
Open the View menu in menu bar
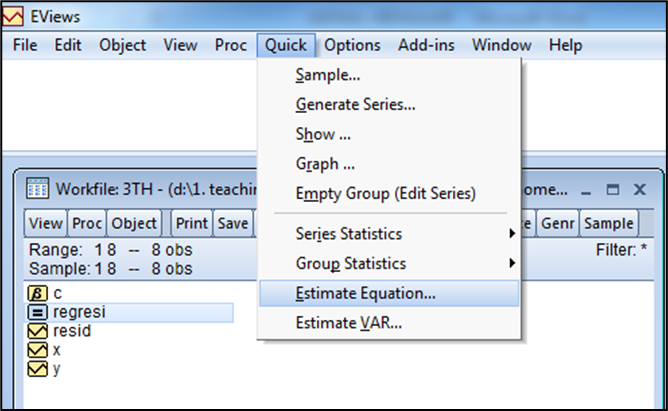click(180, 45)
